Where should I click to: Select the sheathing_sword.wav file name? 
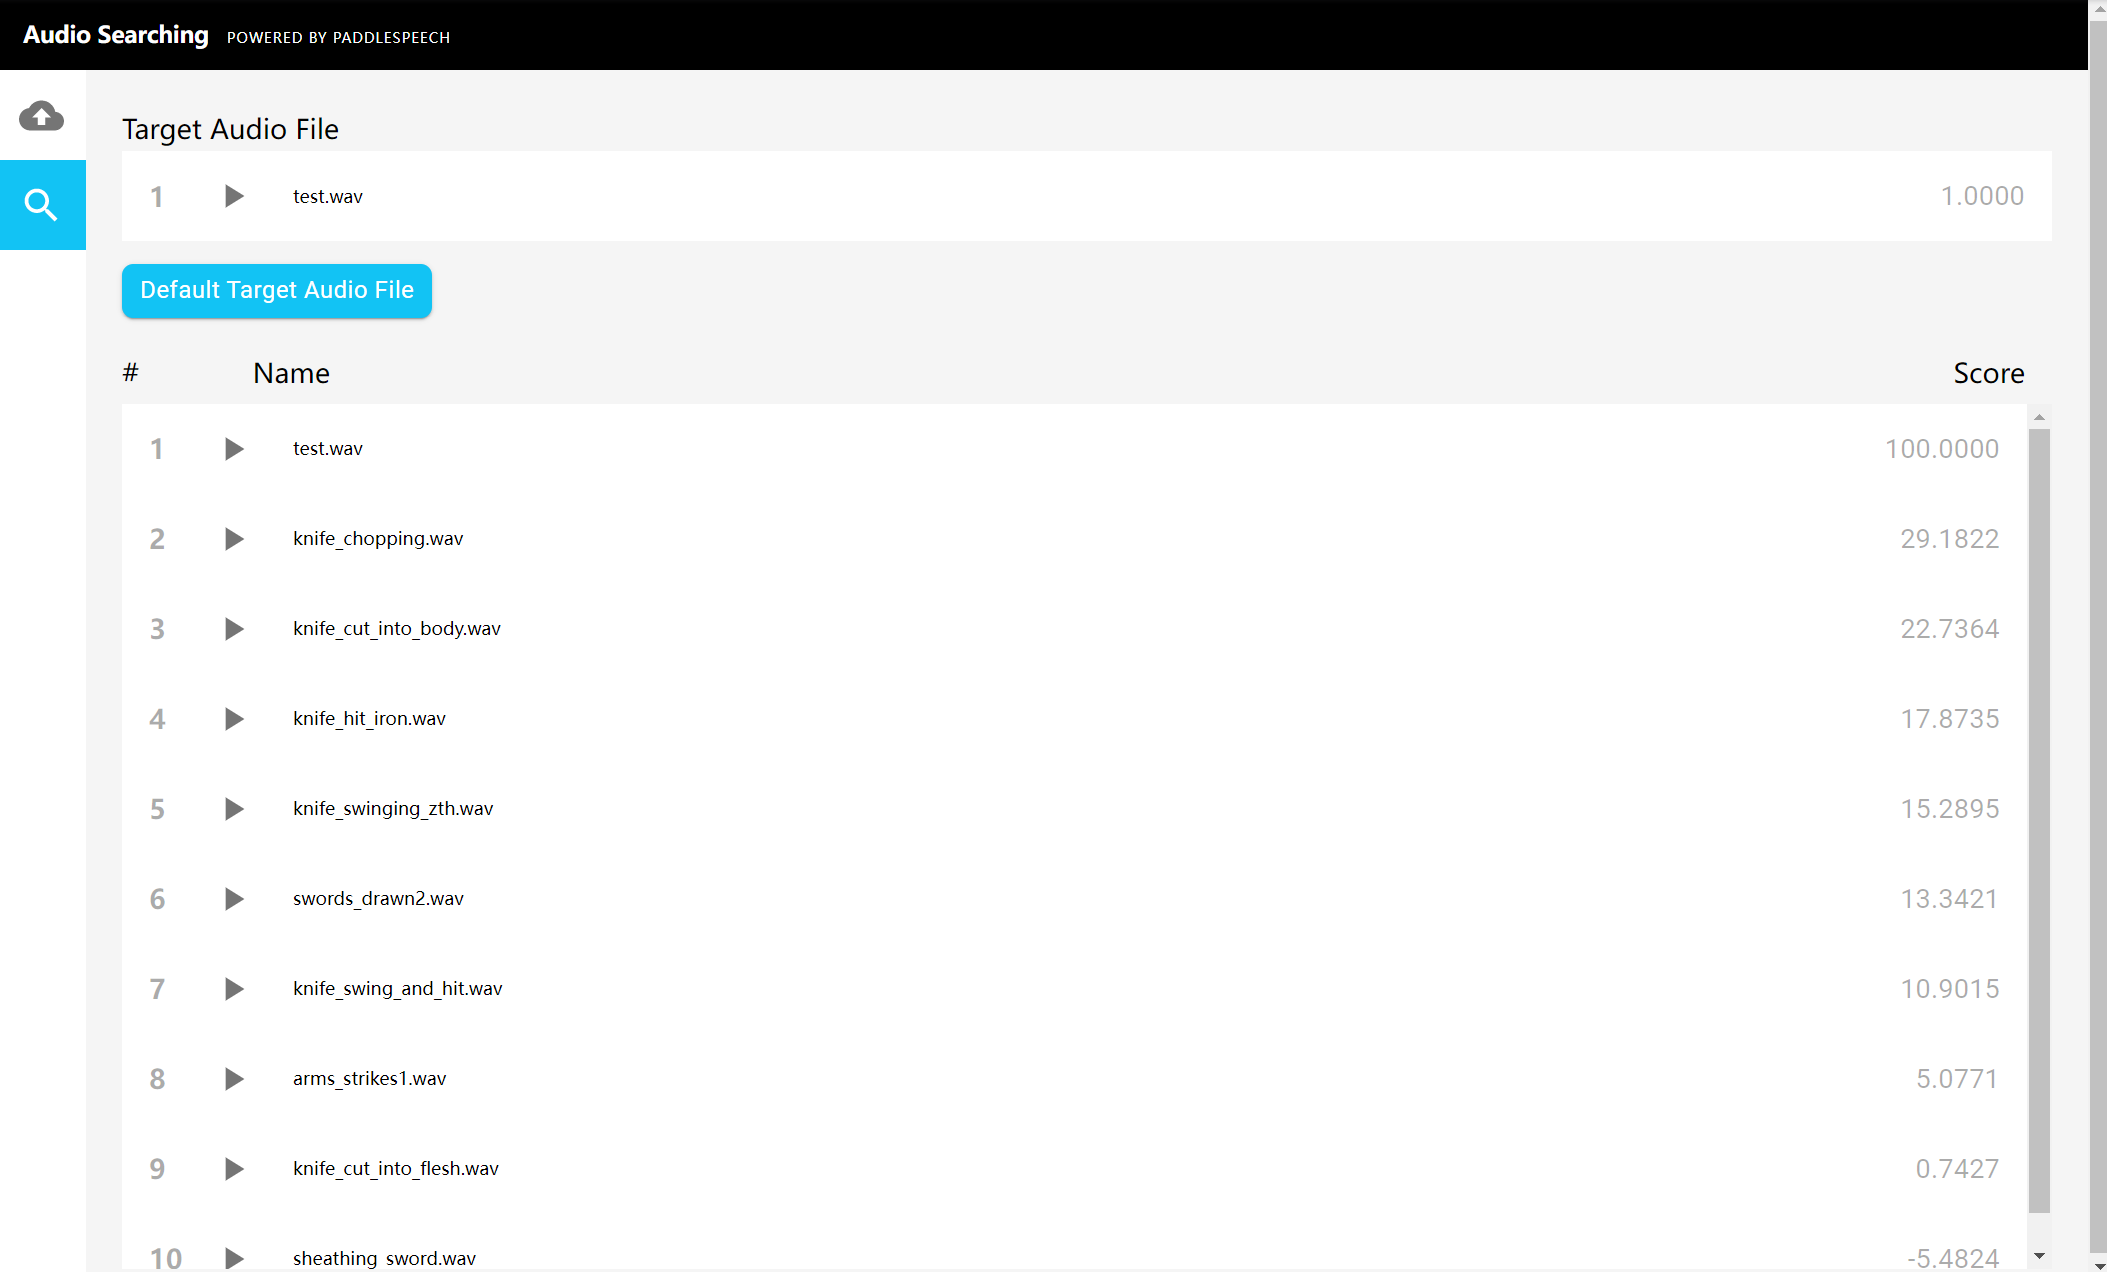point(384,1259)
